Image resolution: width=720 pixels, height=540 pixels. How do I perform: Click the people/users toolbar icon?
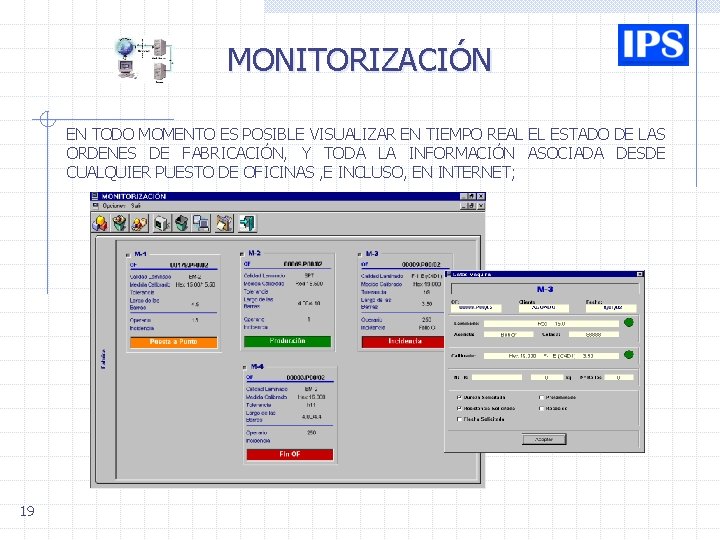pos(140,224)
